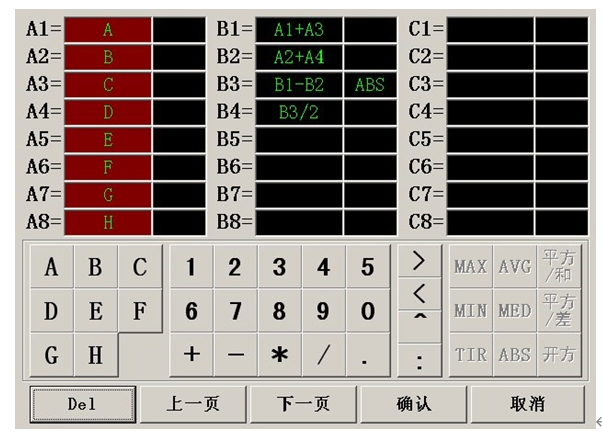
Task: Insert the division slash operator
Action: pos(324,355)
